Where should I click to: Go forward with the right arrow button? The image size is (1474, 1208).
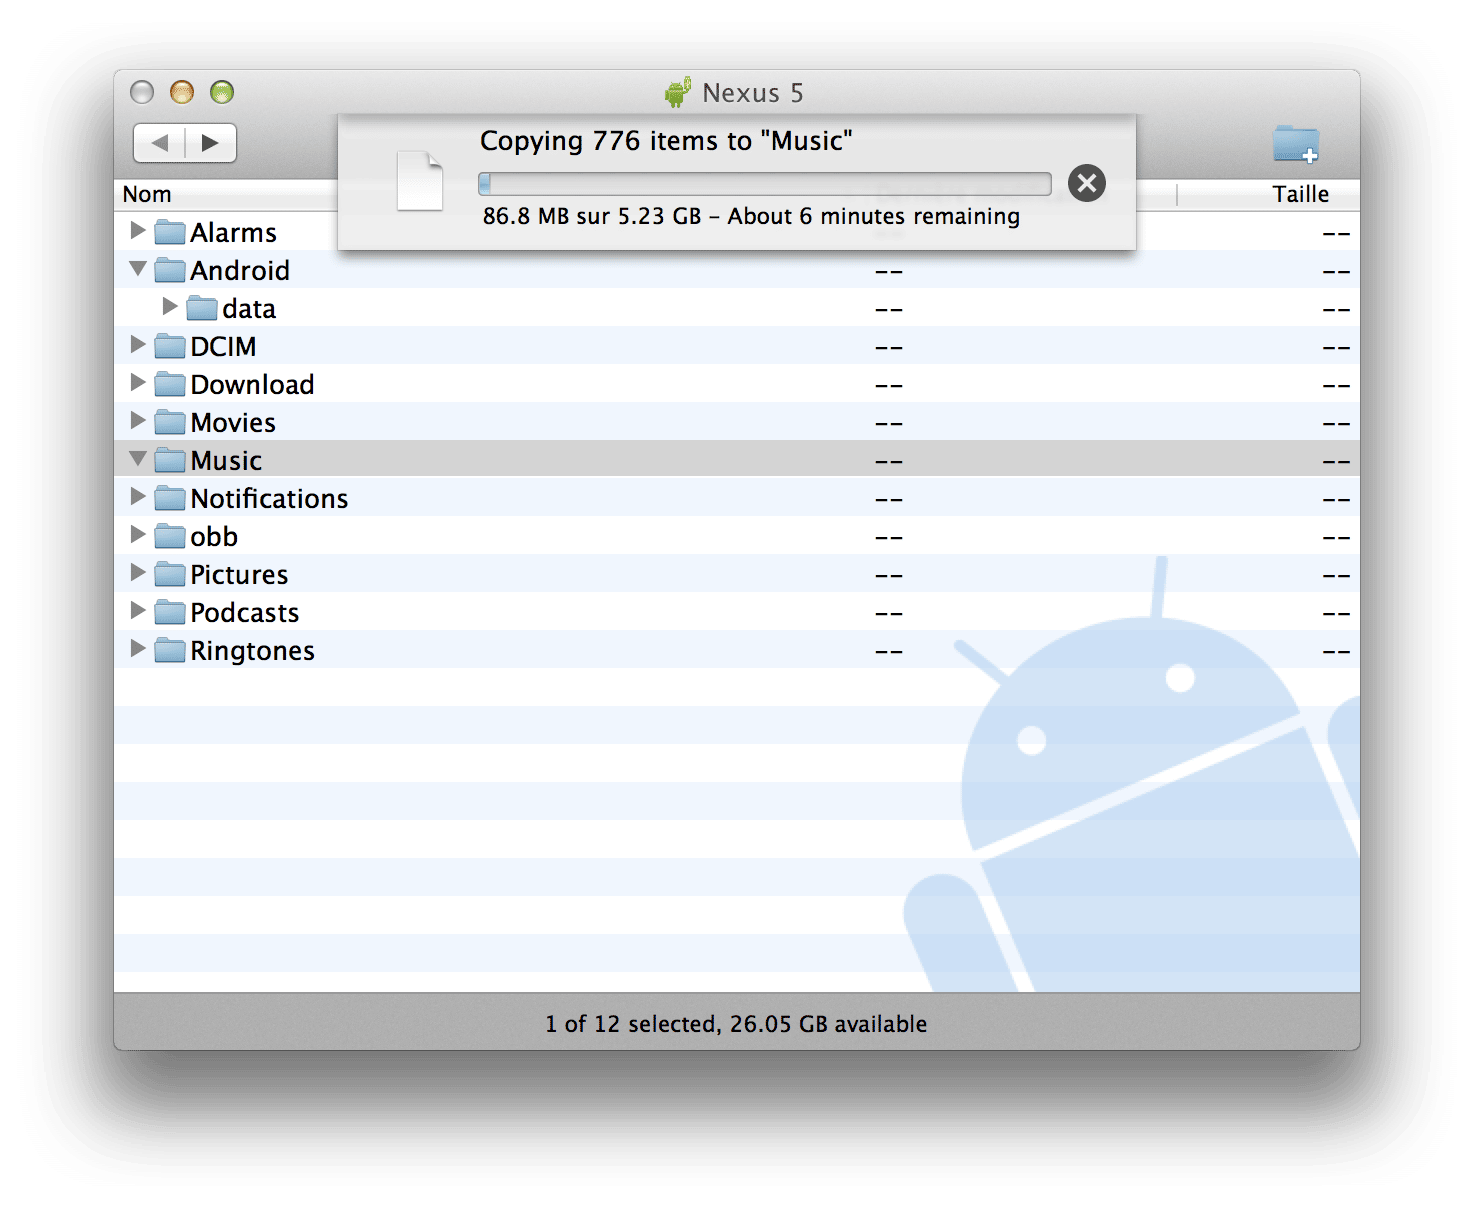click(210, 143)
